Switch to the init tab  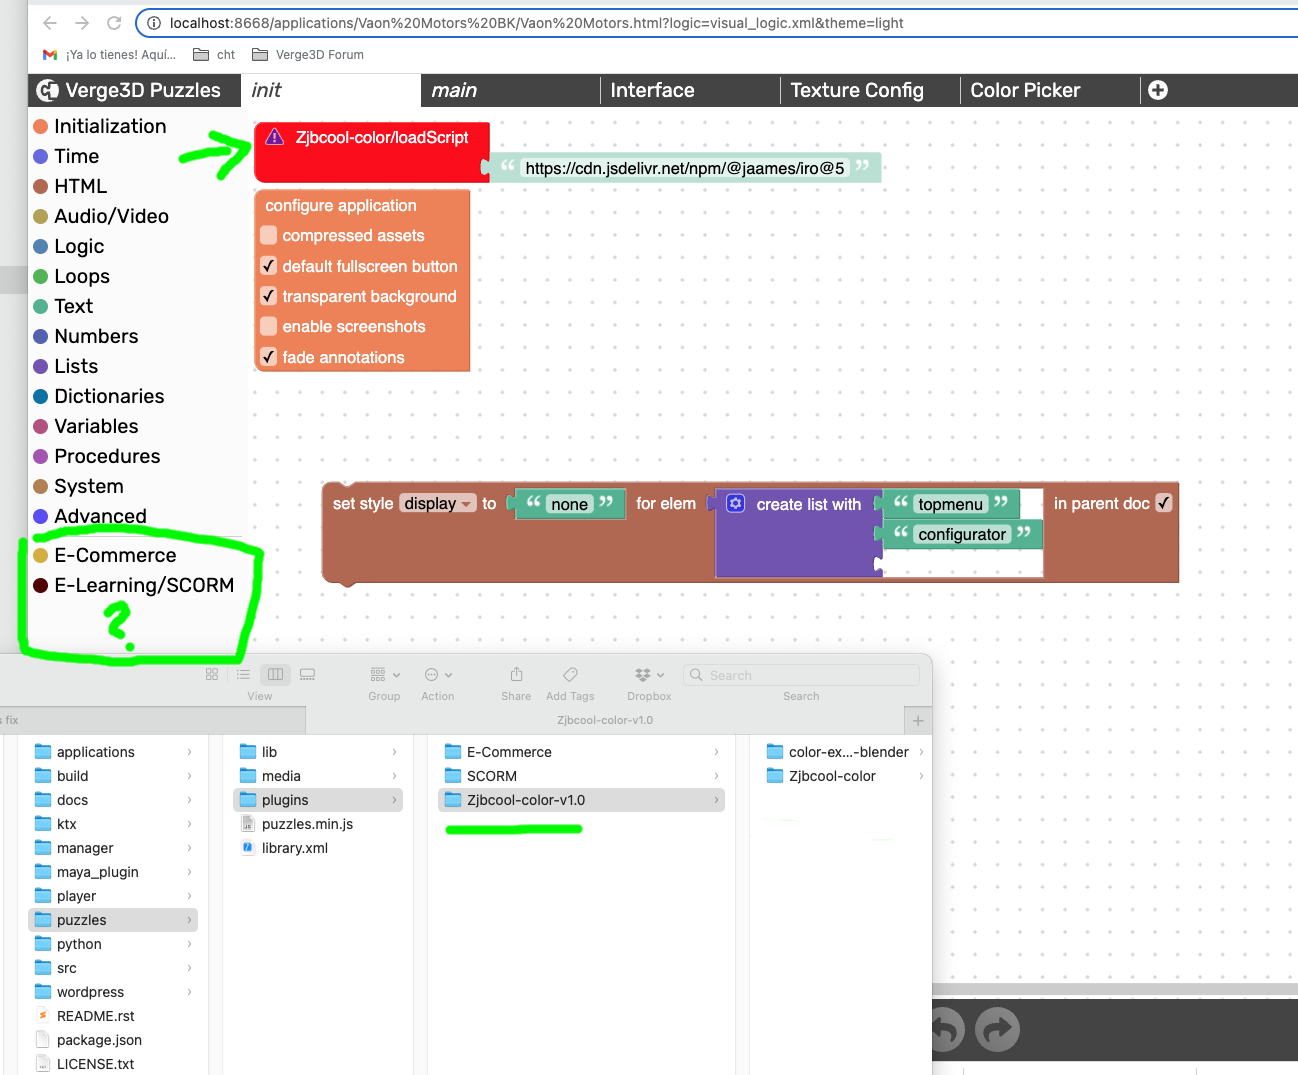click(330, 90)
